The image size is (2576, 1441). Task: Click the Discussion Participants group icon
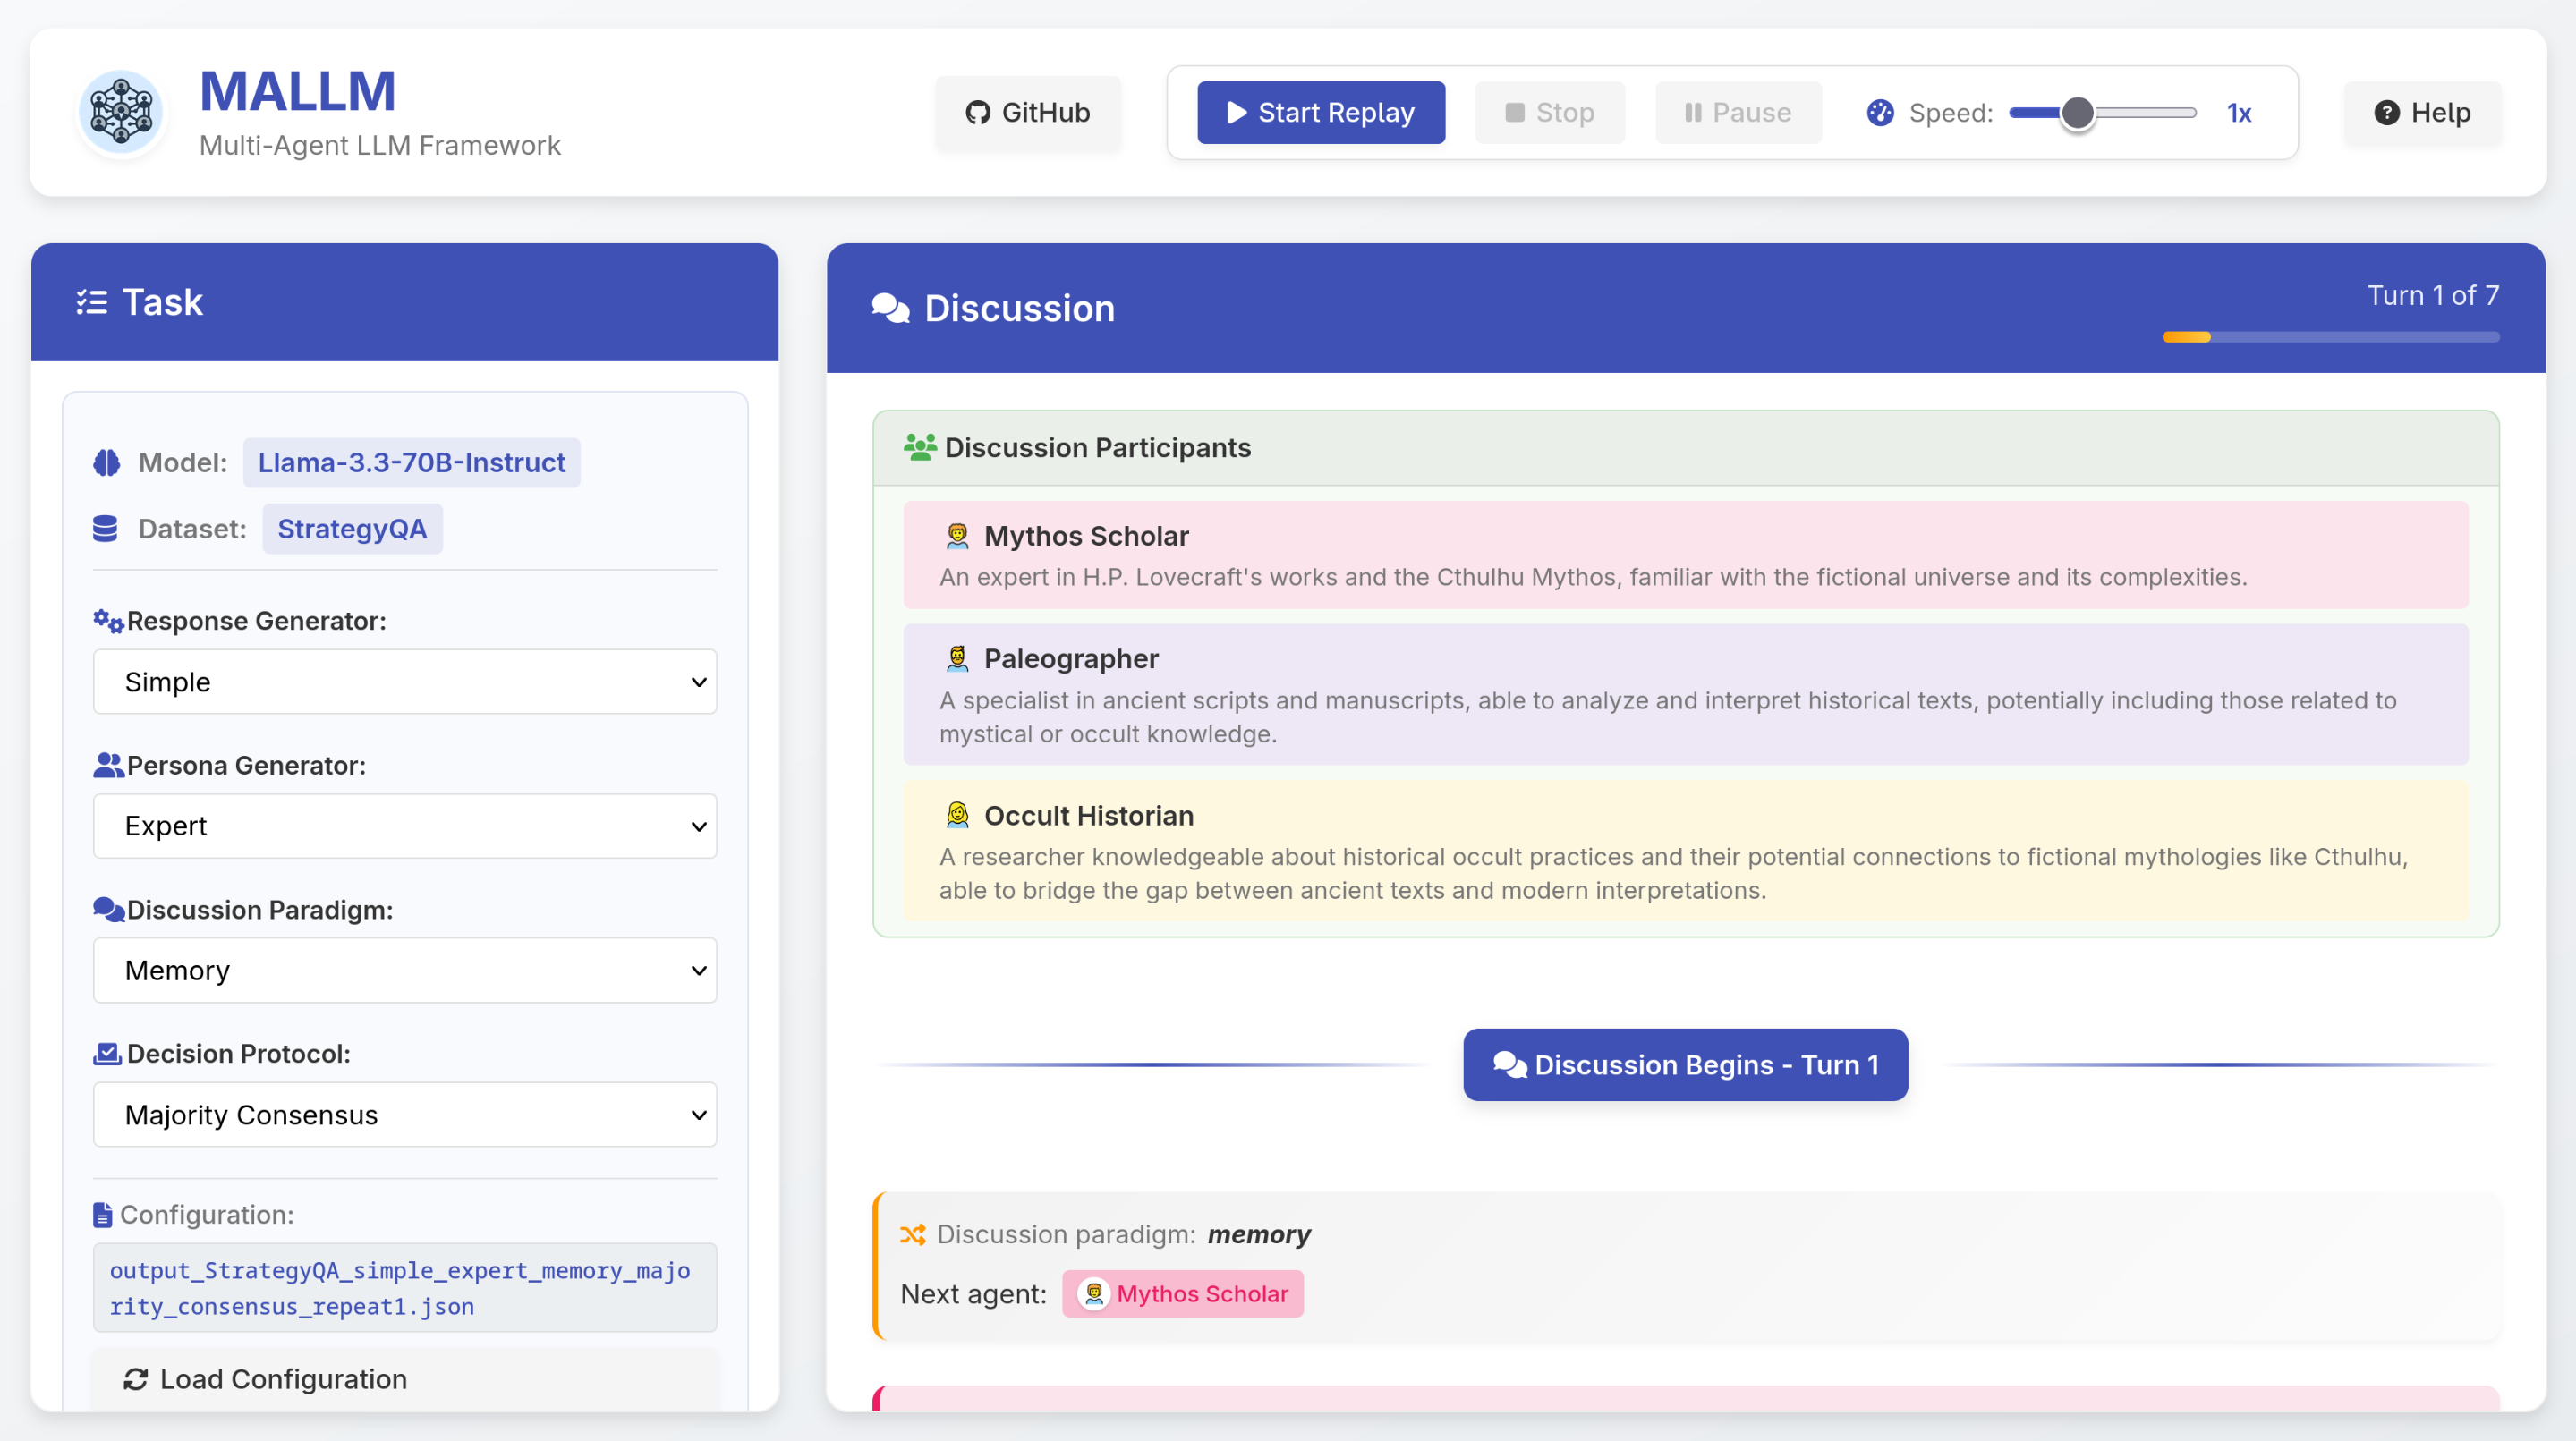(x=919, y=447)
